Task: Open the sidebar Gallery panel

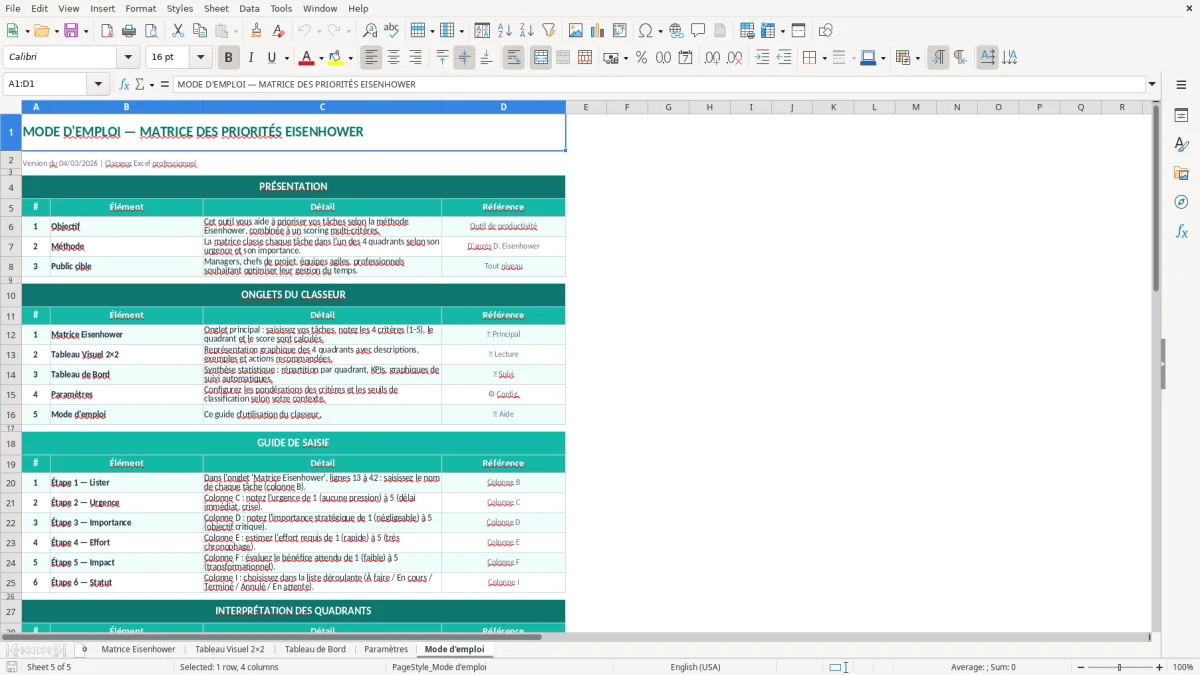Action: pyautogui.click(x=1181, y=173)
